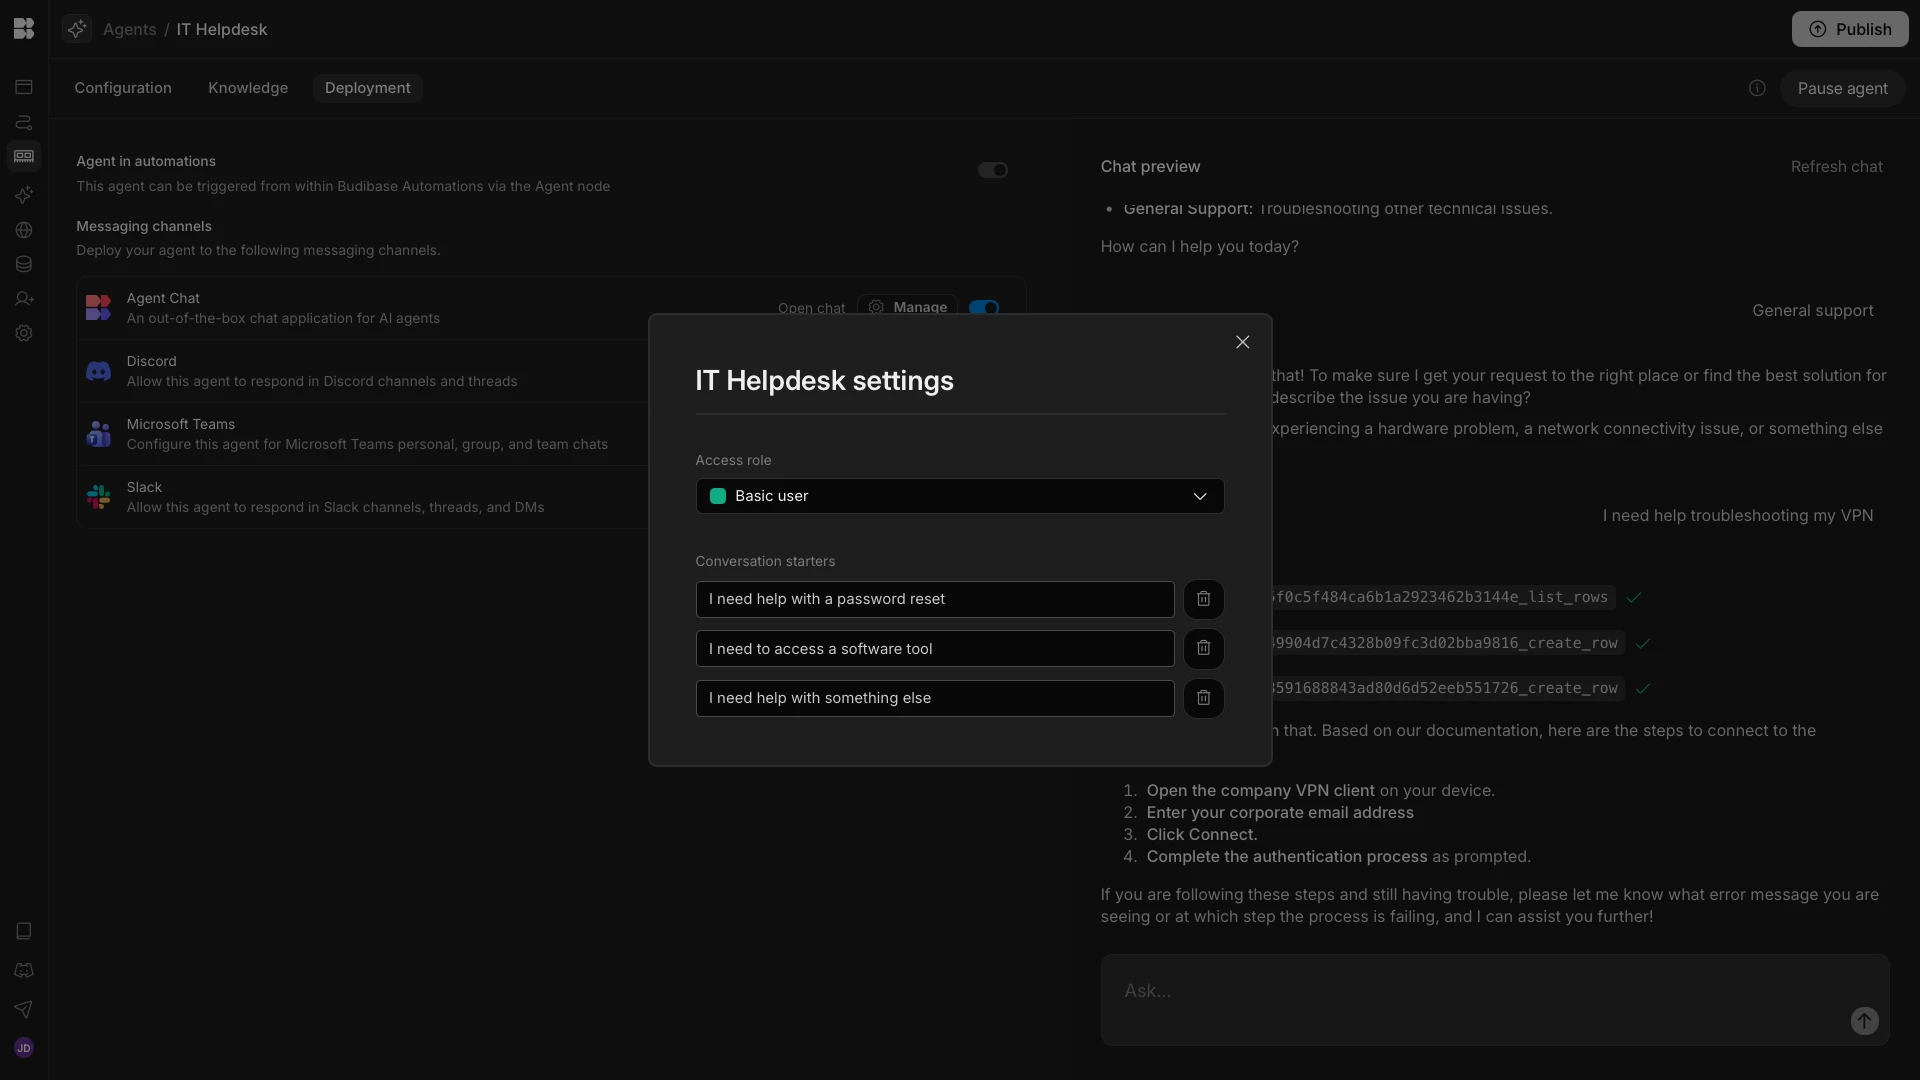Click the green Basic user role swatch
This screenshot has height=1080, width=1920.
(x=717, y=496)
